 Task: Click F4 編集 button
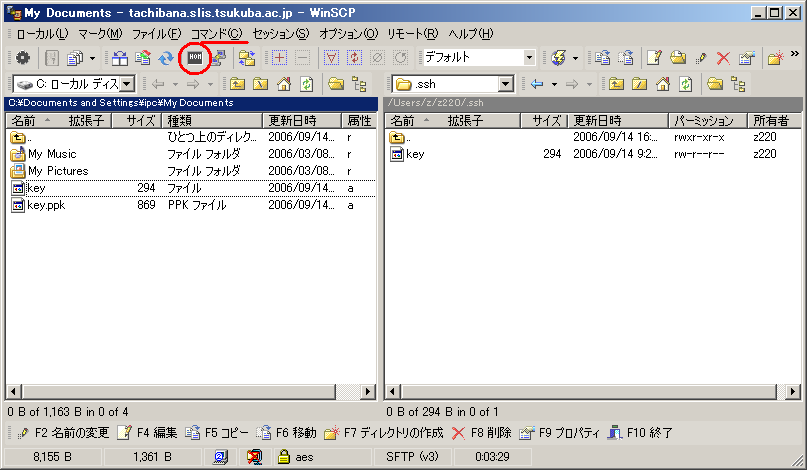click(x=147, y=433)
